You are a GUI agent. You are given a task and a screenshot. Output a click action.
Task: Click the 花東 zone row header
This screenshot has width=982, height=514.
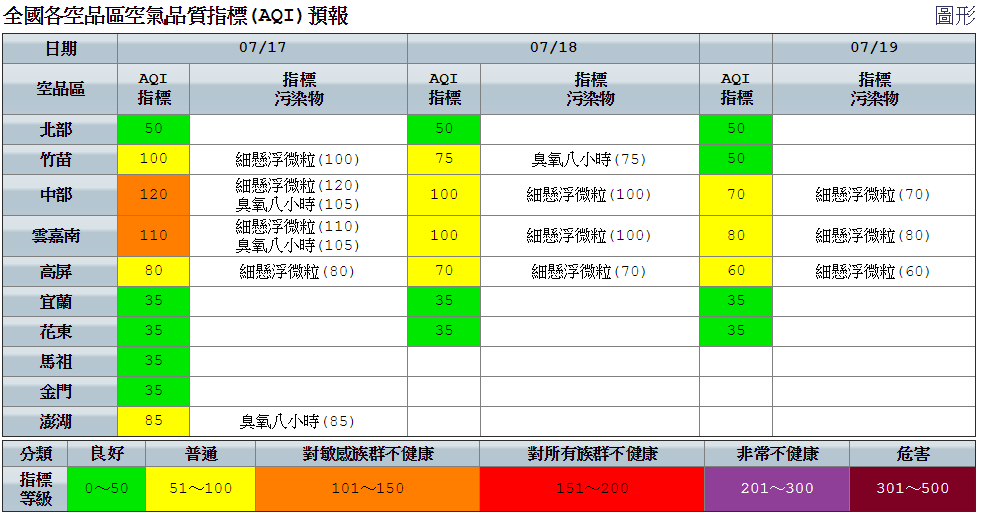coord(60,332)
